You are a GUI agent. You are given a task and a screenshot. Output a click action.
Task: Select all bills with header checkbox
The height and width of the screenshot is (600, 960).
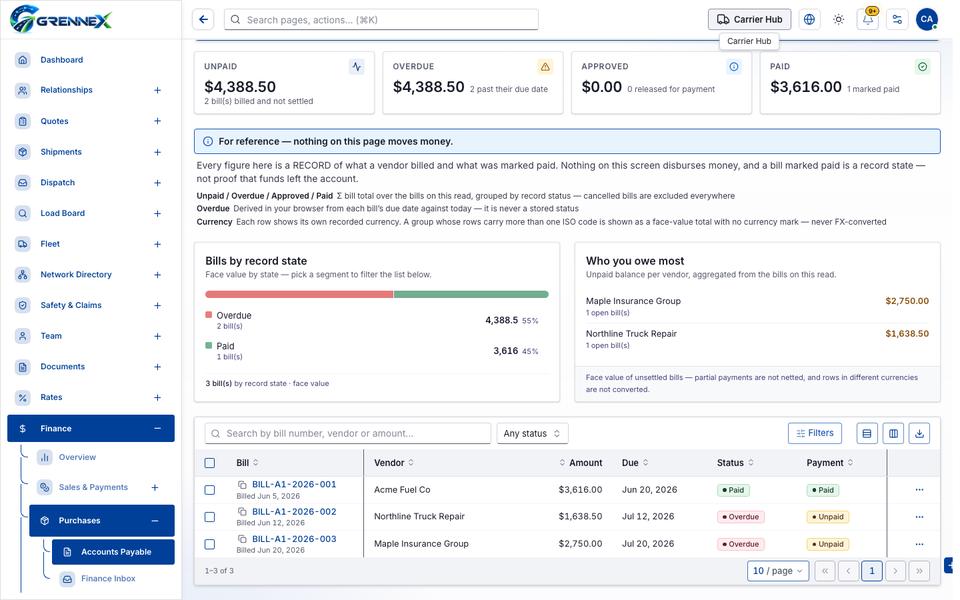pyautogui.click(x=209, y=463)
